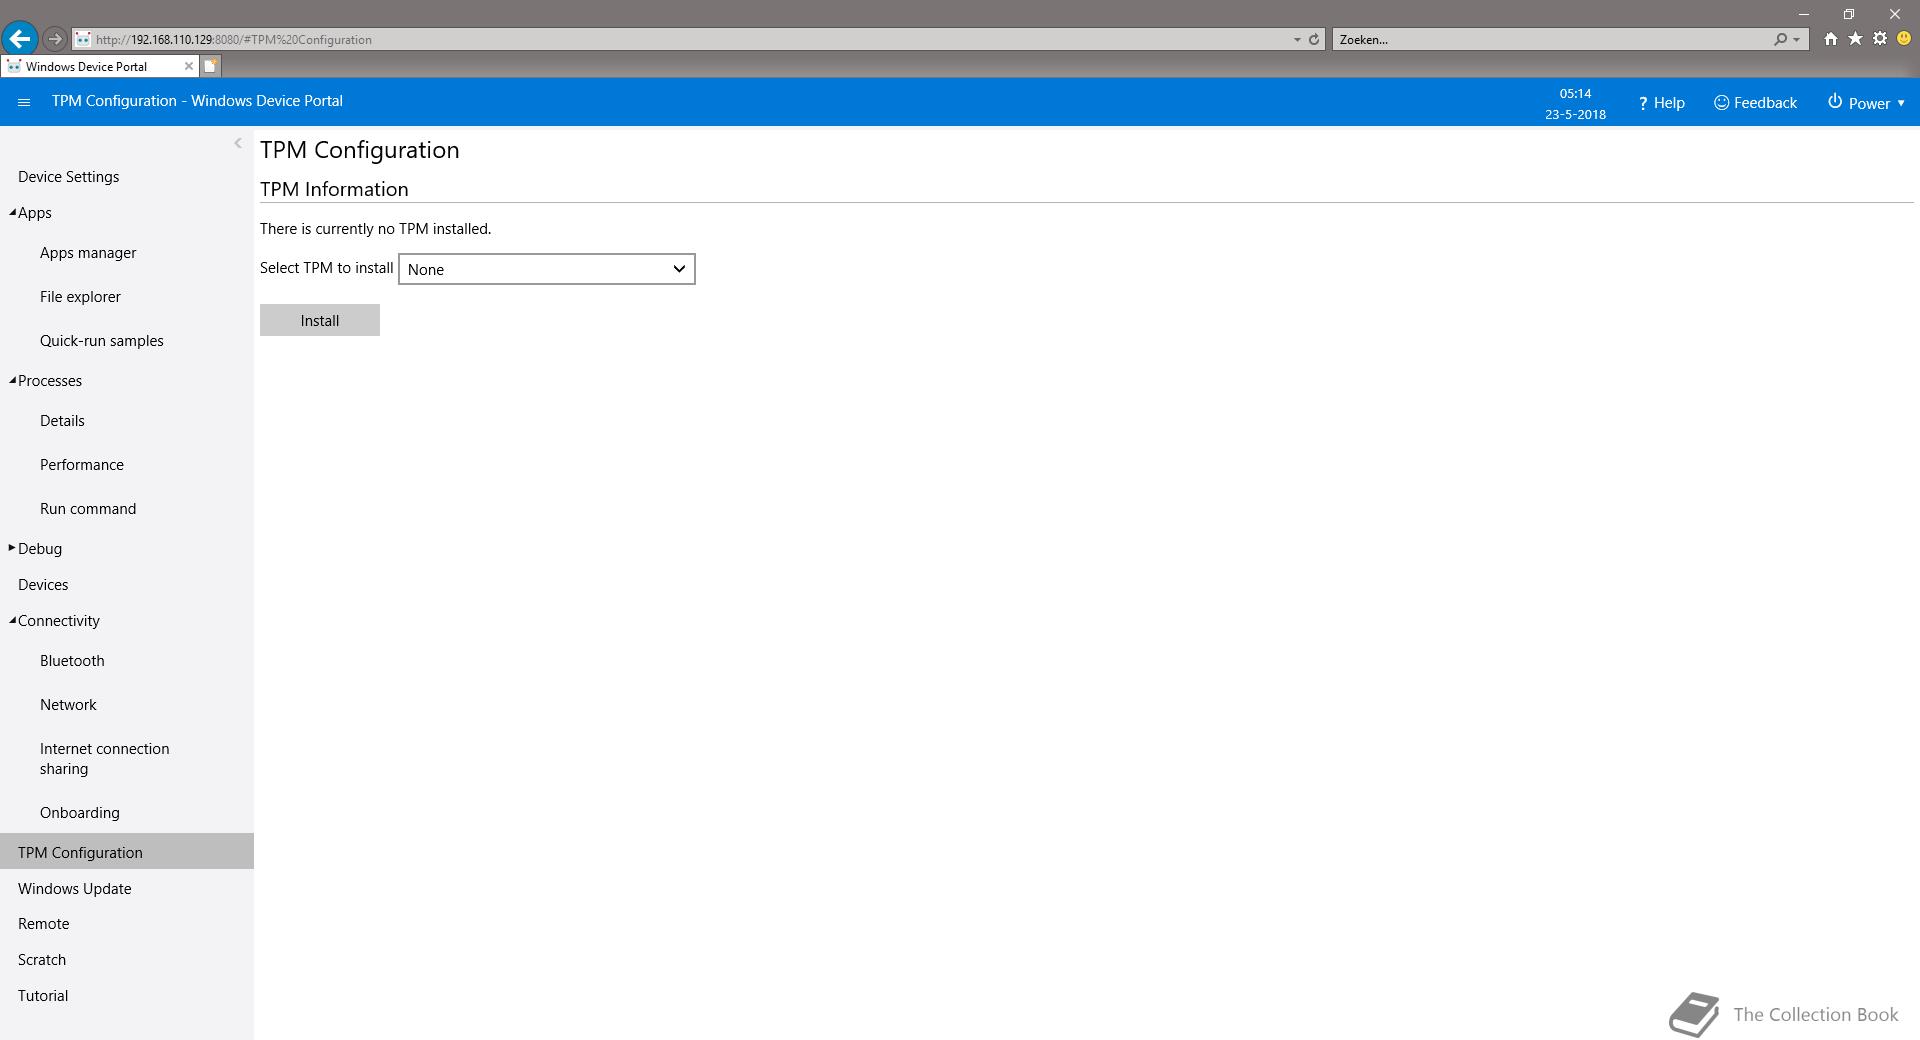Screen dimensions: 1920x1040
Task: Click the 'Select TPM to install' label
Action: (327, 268)
